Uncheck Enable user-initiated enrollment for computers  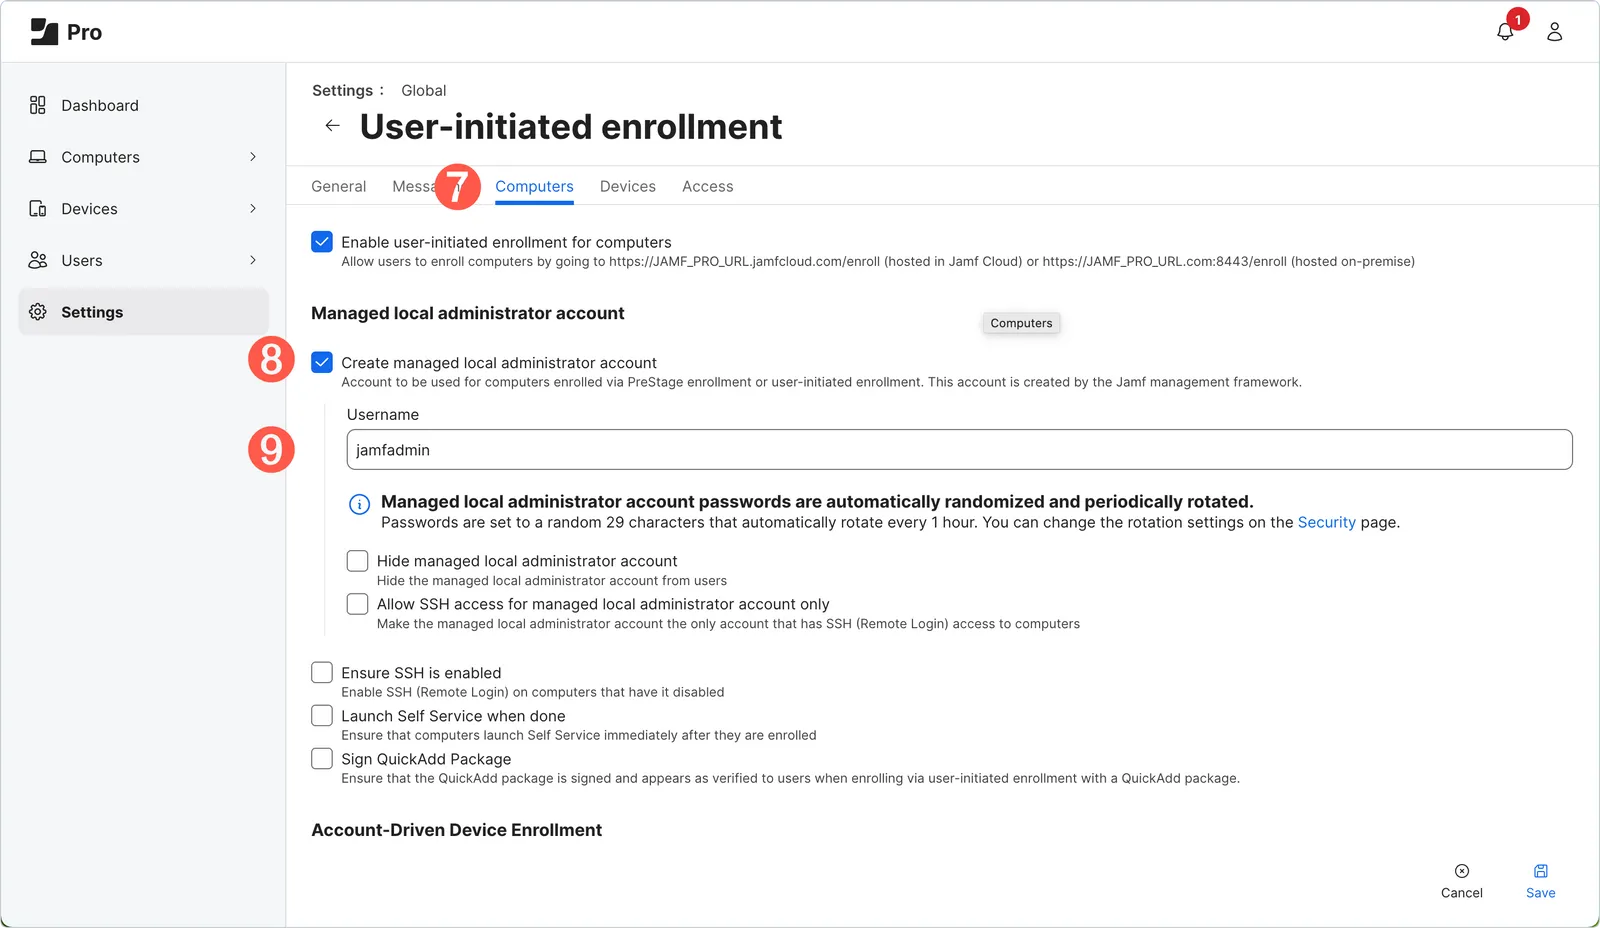pos(321,241)
